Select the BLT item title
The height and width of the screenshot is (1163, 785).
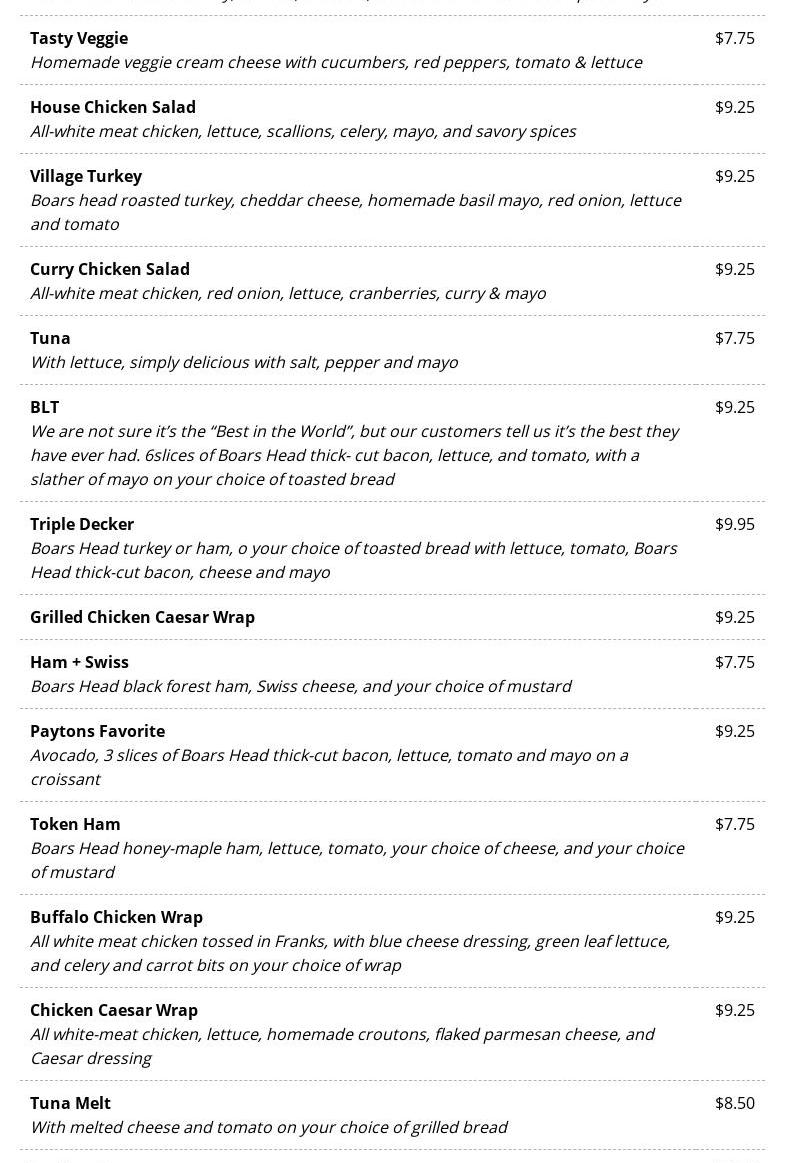45,407
